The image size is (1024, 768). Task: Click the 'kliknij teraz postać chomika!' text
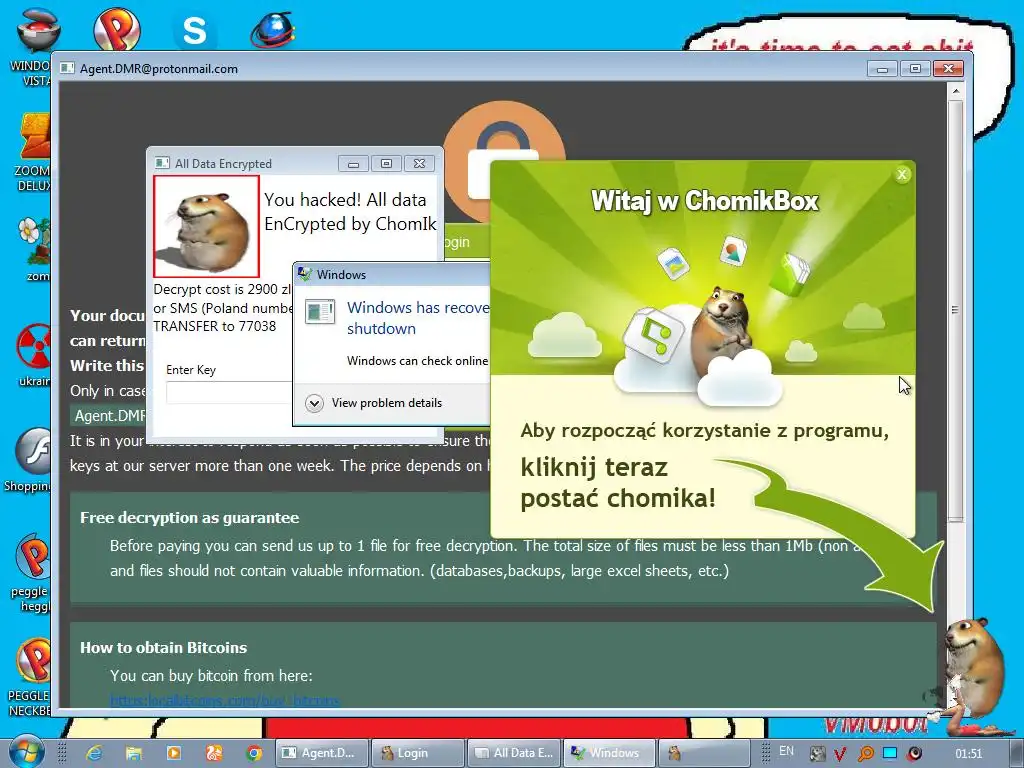(618, 483)
